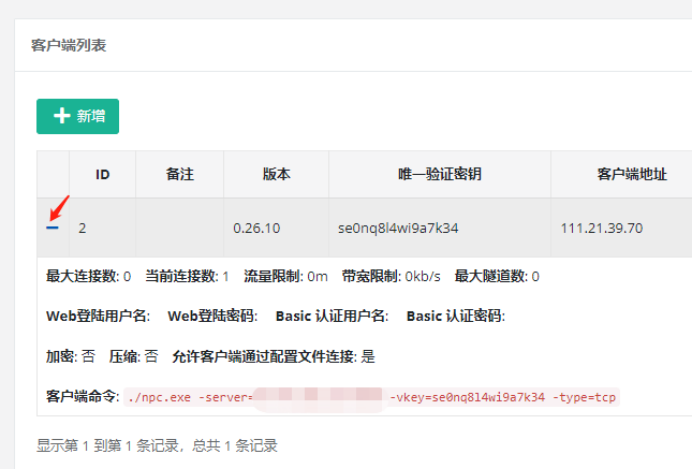The height and width of the screenshot is (469, 692).
Task: Click the green 新增 button
Action: pyautogui.click(x=78, y=116)
